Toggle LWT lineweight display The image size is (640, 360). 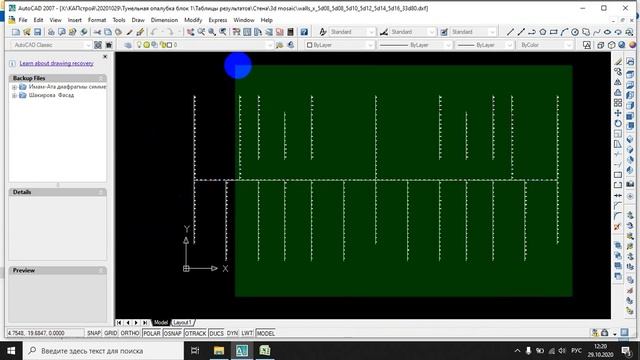click(247, 333)
